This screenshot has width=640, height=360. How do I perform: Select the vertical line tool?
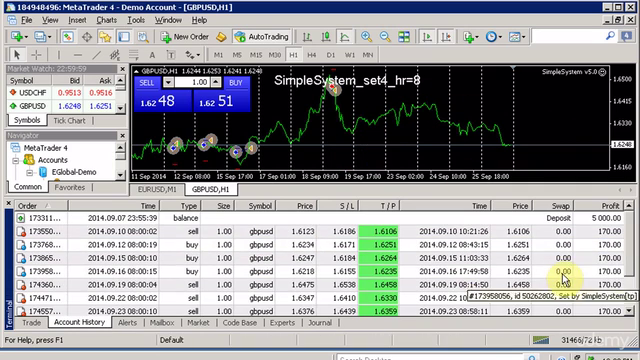[x=59, y=55]
